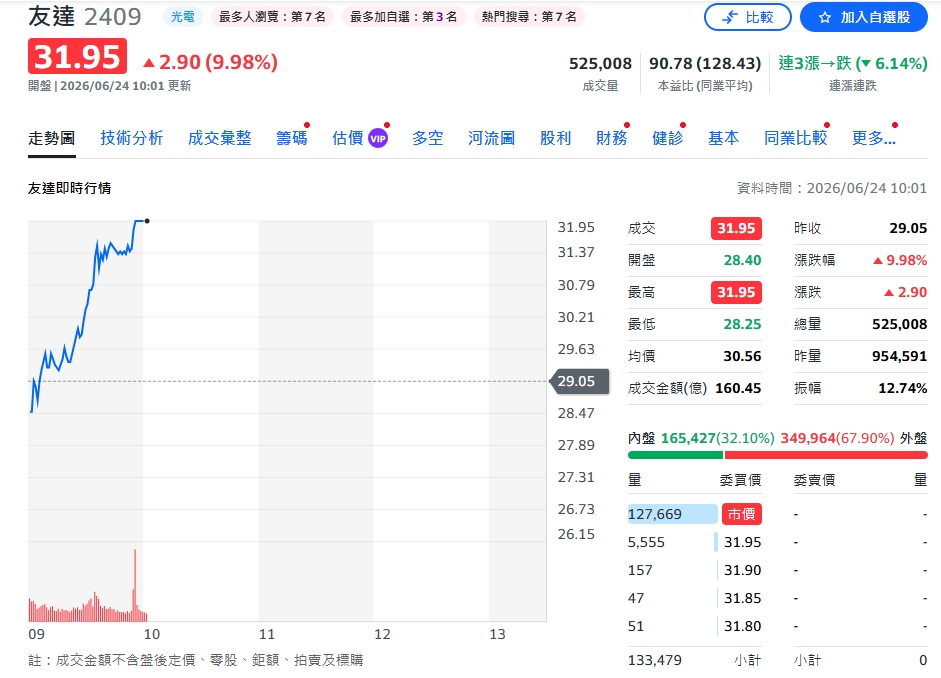
Task: Expand the 更多... menu
Action: [x=874, y=139]
